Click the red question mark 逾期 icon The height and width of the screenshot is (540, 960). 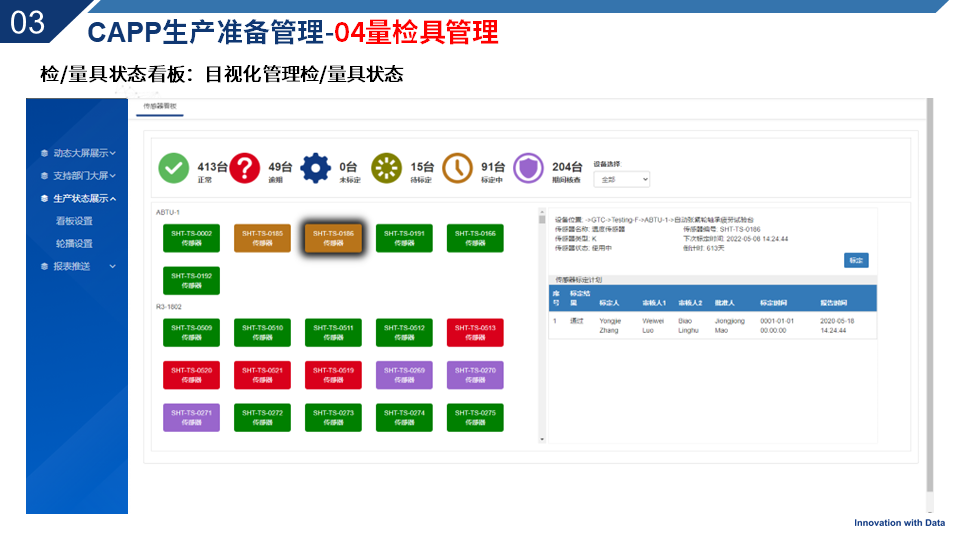tap(245, 169)
